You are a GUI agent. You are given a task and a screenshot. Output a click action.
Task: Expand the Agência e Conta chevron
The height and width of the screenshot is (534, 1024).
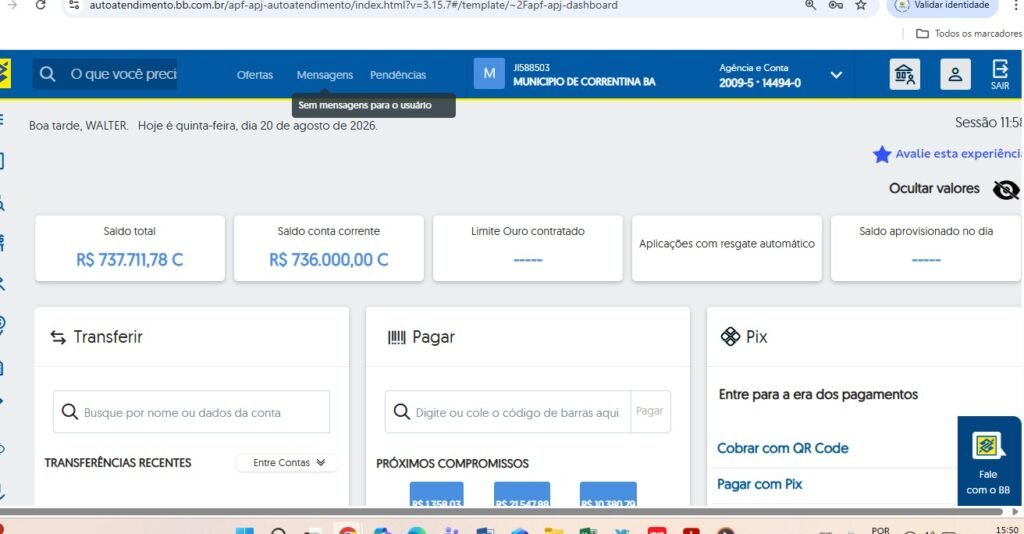[836, 75]
